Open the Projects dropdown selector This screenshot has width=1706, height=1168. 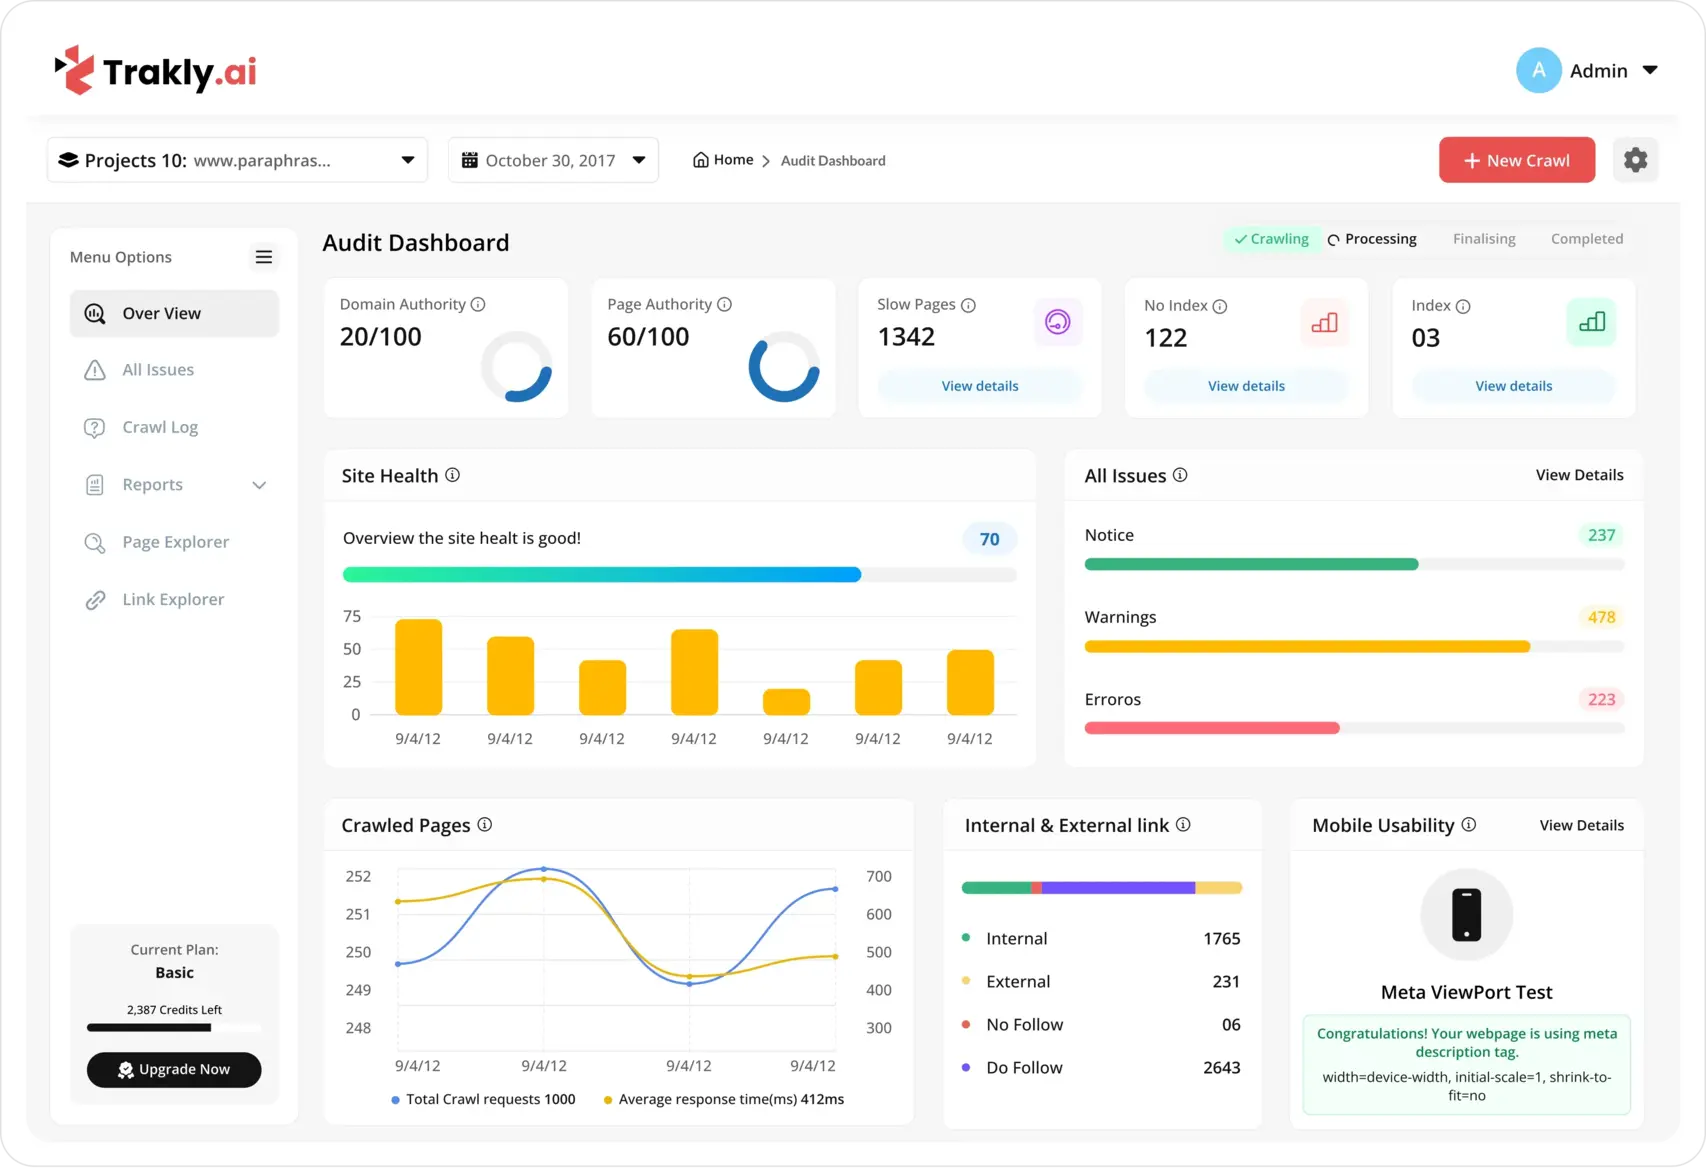pyautogui.click(x=237, y=160)
